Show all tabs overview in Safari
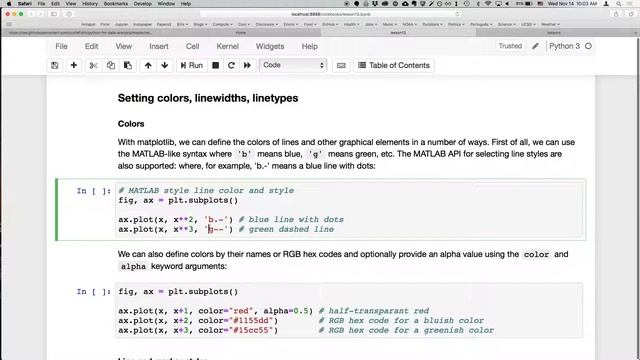 (631, 14)
